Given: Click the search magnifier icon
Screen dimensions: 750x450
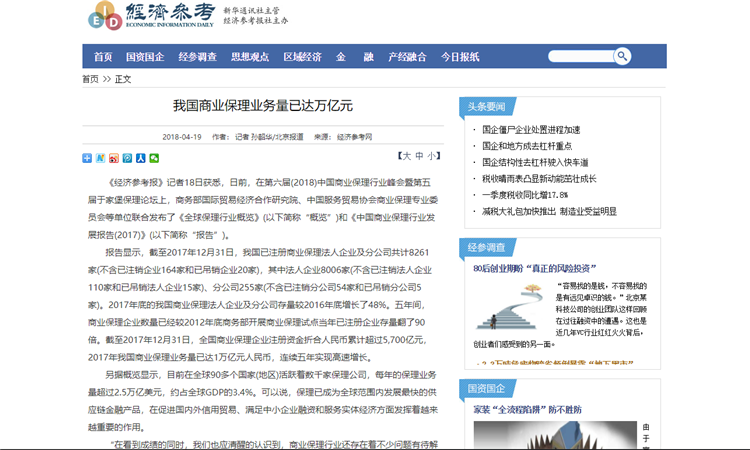Looking at the screenshot, I should 622,57.
